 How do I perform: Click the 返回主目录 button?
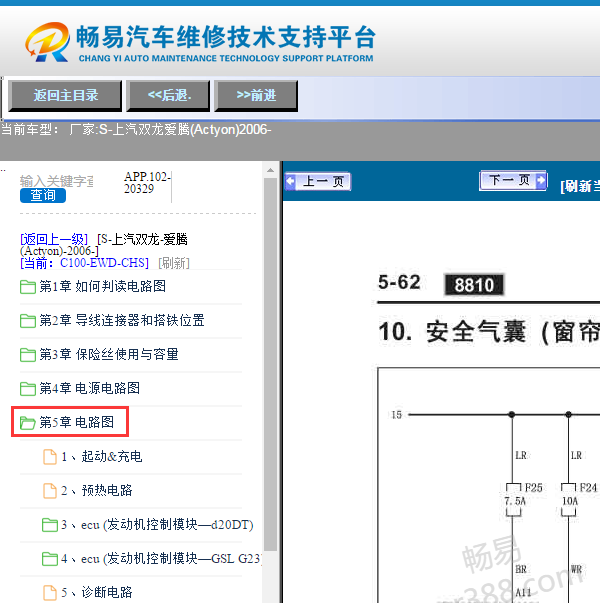65,95
